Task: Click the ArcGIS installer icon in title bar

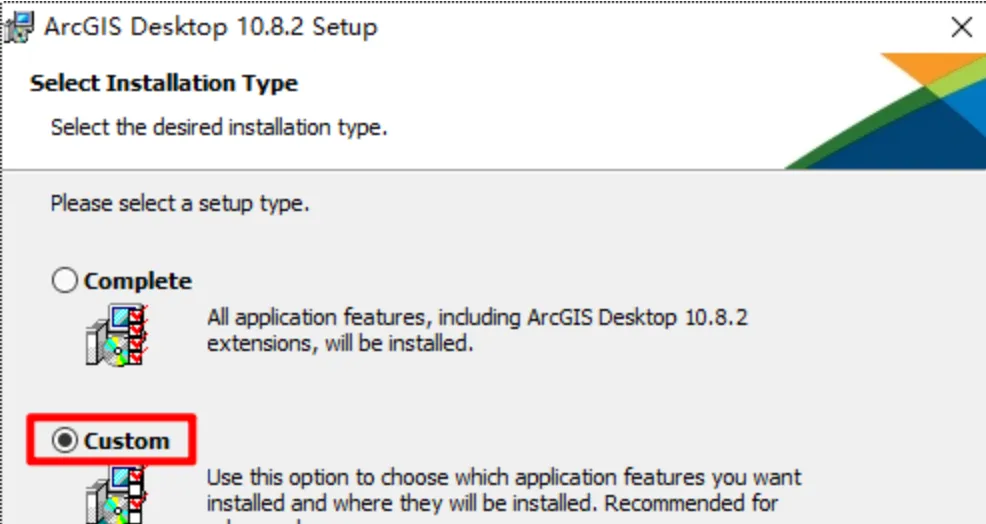Action: pyautogui.click(x=18, y=27)
